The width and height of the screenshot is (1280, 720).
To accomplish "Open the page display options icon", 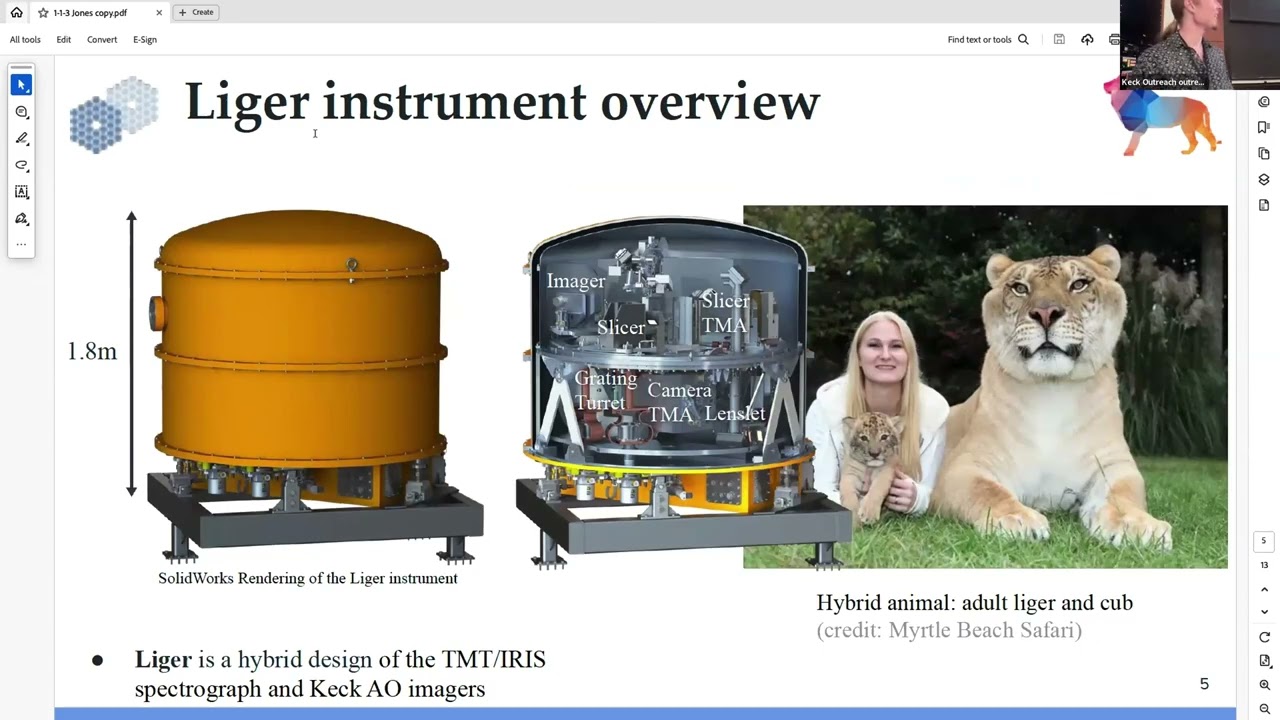I will 1264,661.
